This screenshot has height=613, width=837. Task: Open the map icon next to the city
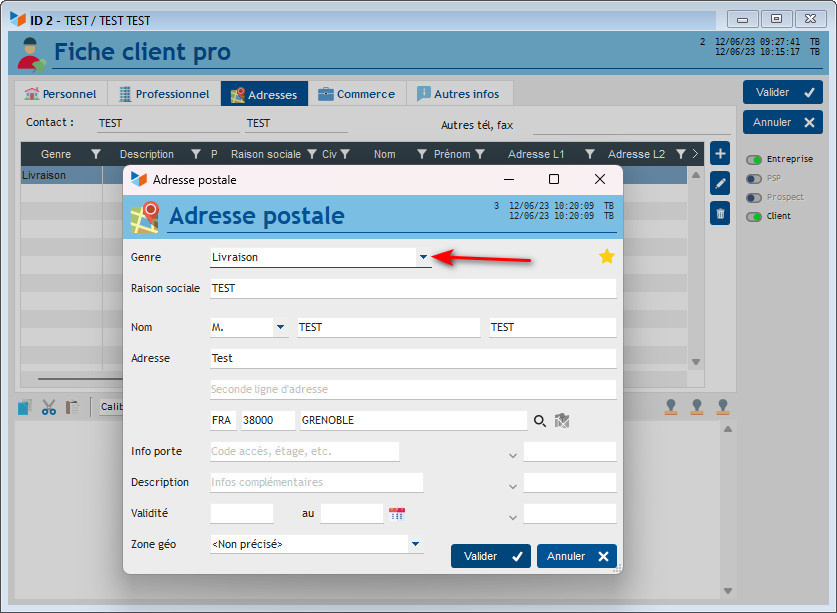click(x=562, y=421)
